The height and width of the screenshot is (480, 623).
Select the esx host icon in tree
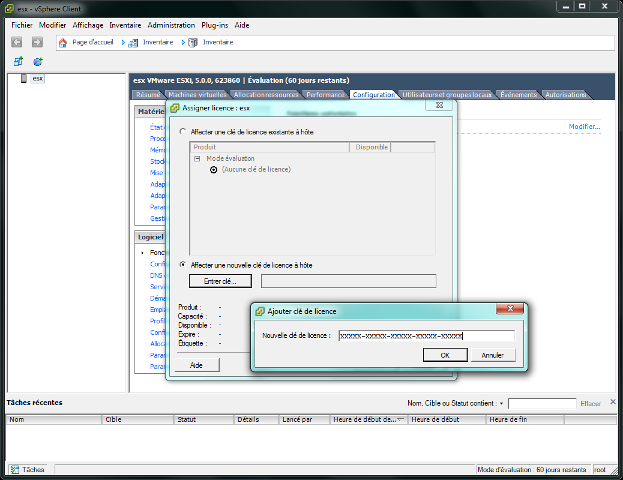(24, 78)
